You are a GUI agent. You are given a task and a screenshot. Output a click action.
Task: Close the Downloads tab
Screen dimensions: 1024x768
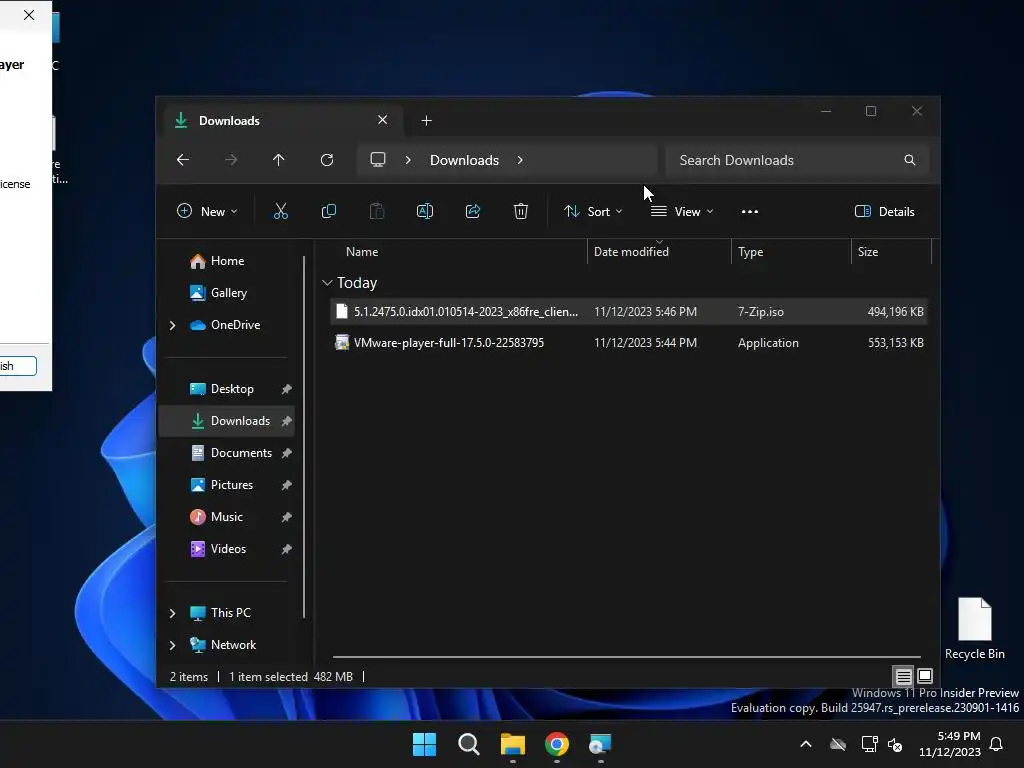tap(383, 120)
